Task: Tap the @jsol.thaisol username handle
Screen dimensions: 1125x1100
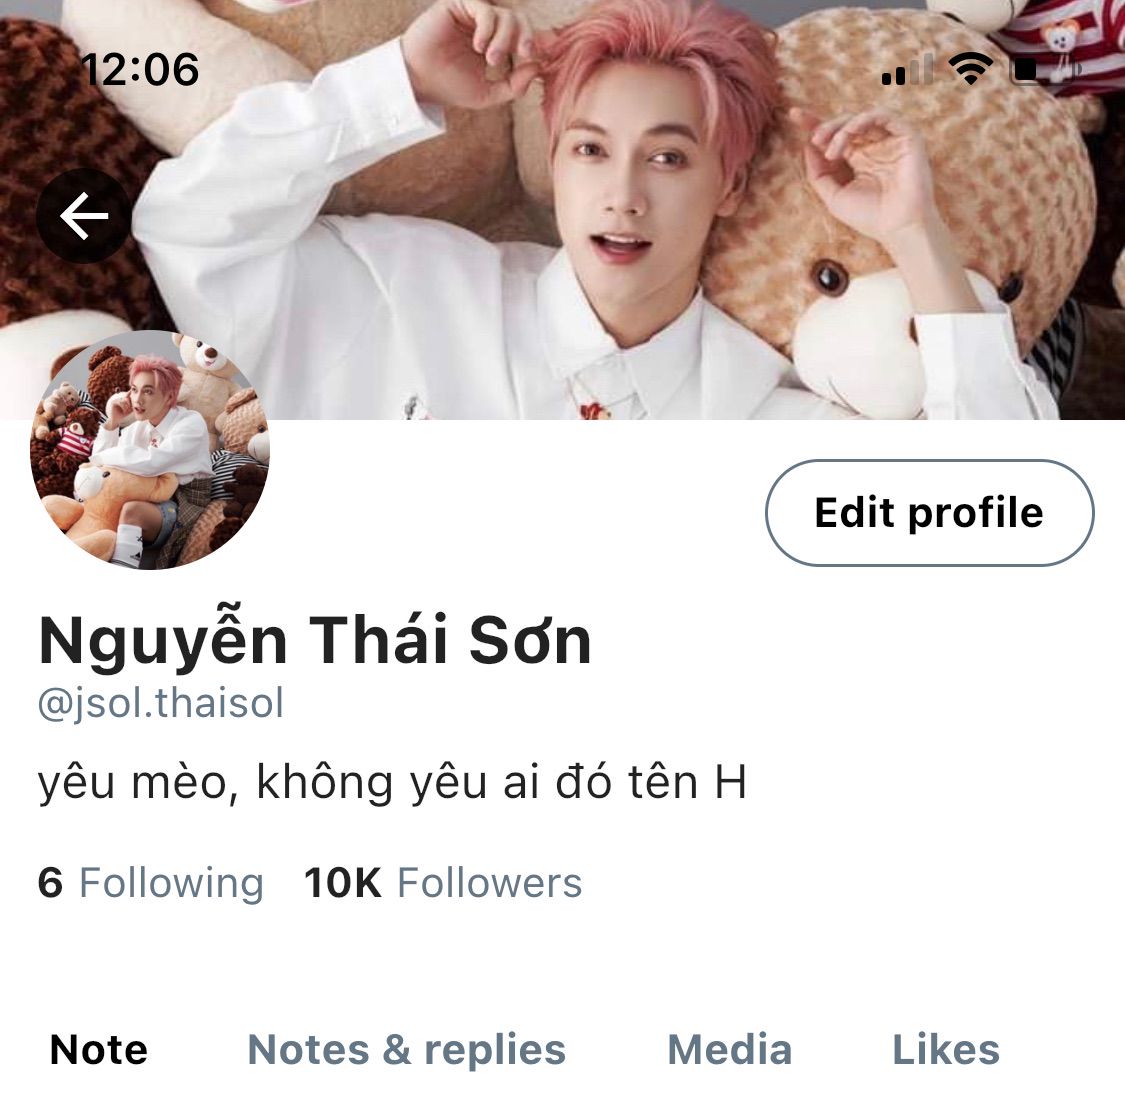Action: [161, 702]
